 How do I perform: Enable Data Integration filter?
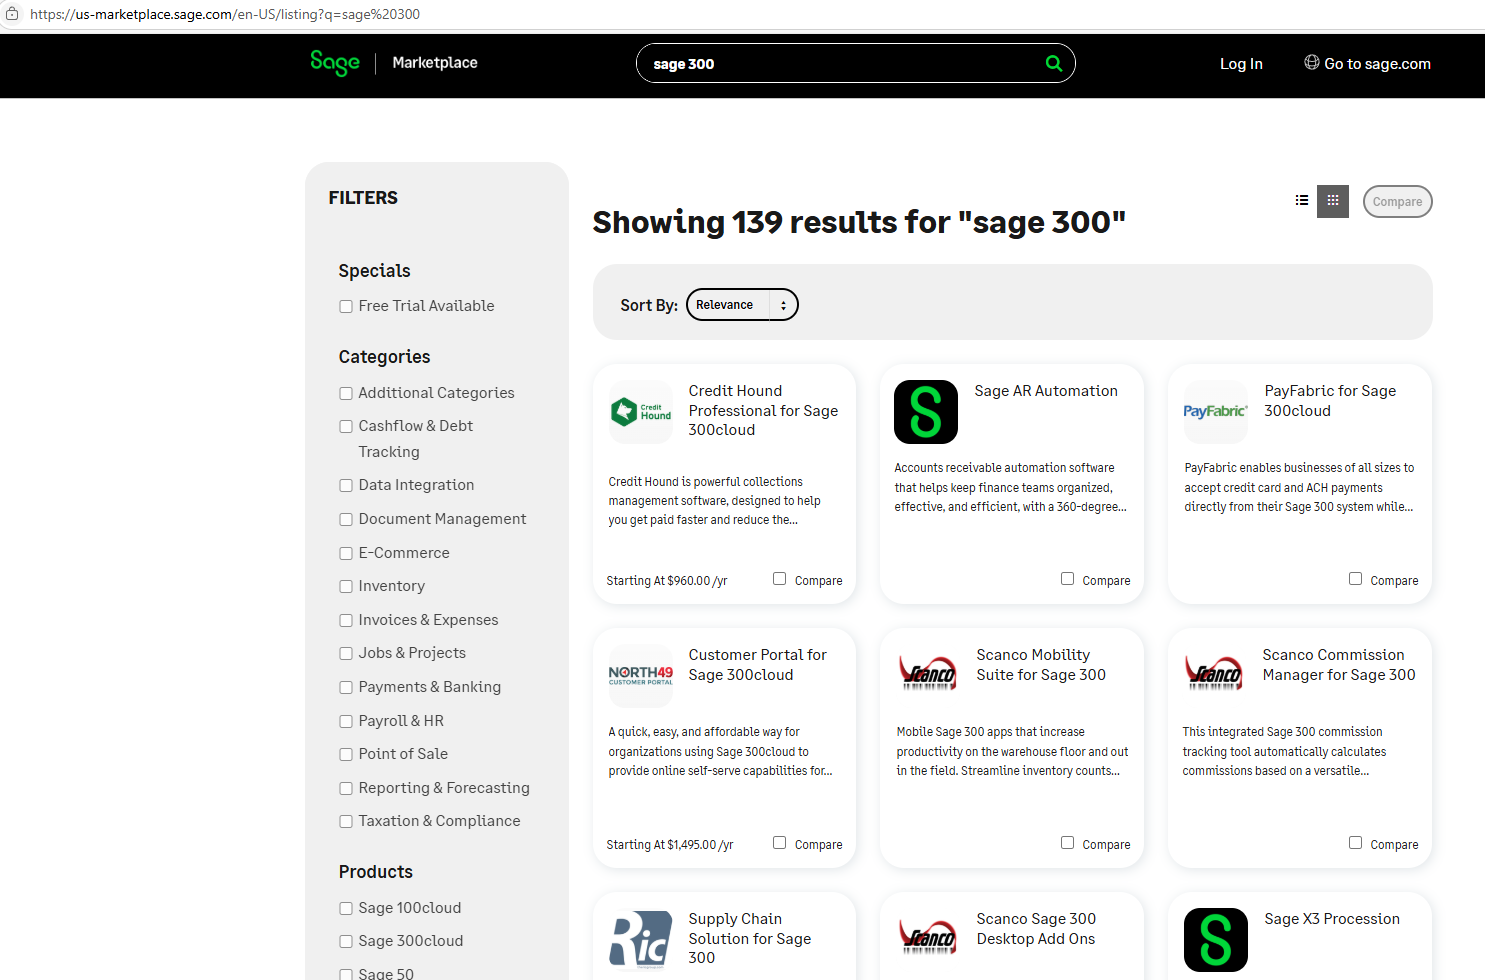(x=346, y=486)
